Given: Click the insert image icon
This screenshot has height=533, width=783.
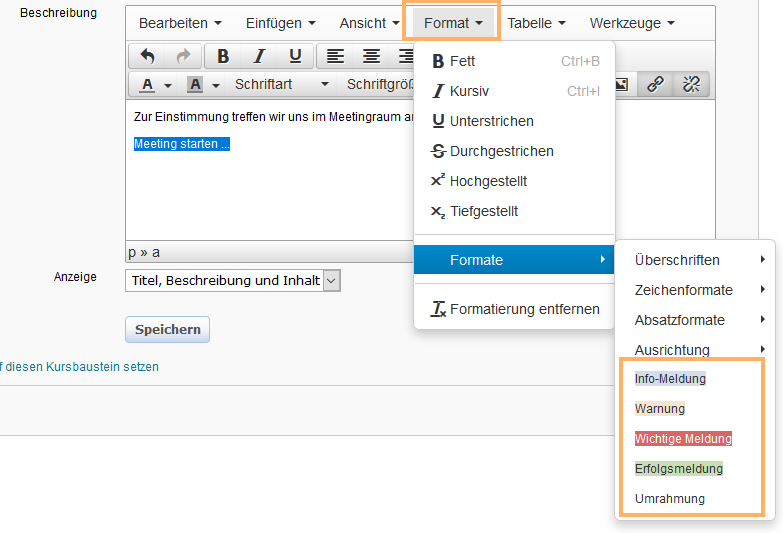Looking at the screenshot, I should coord(622,84).
